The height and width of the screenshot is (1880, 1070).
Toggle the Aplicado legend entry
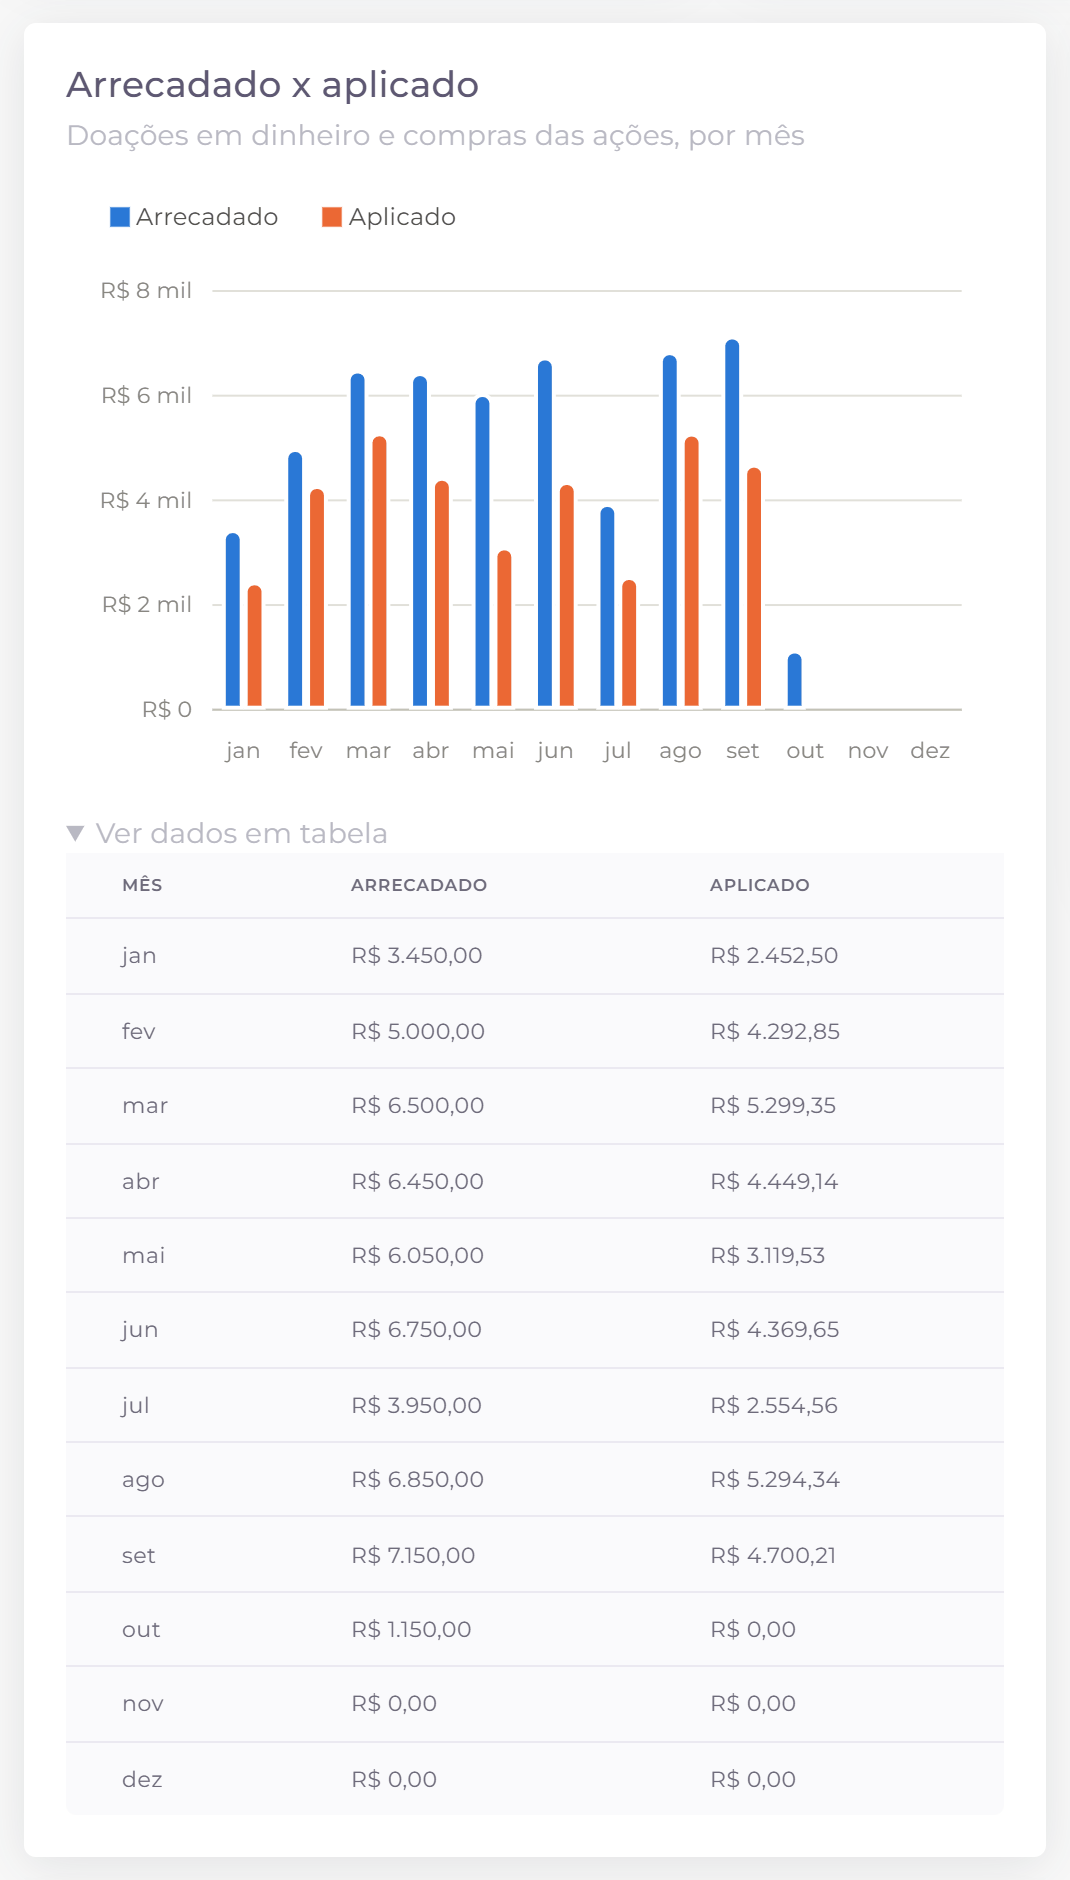click(388, 217)
